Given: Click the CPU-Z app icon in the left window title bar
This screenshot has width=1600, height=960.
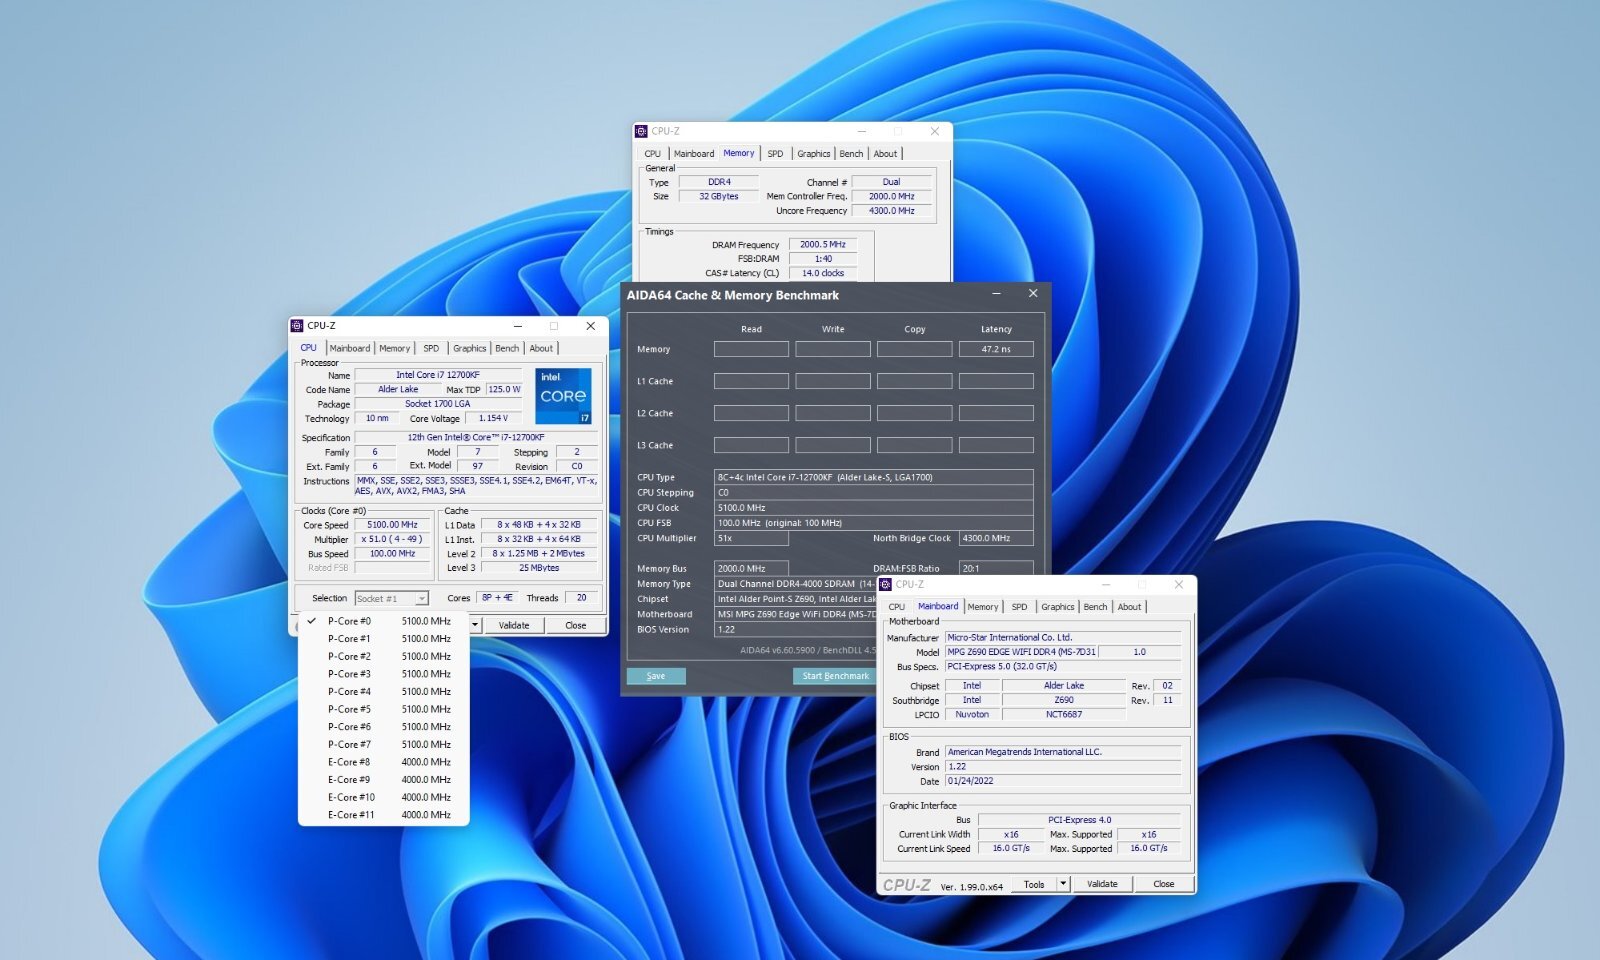Looking at the screenshot, I should click(x=297, y=326).
